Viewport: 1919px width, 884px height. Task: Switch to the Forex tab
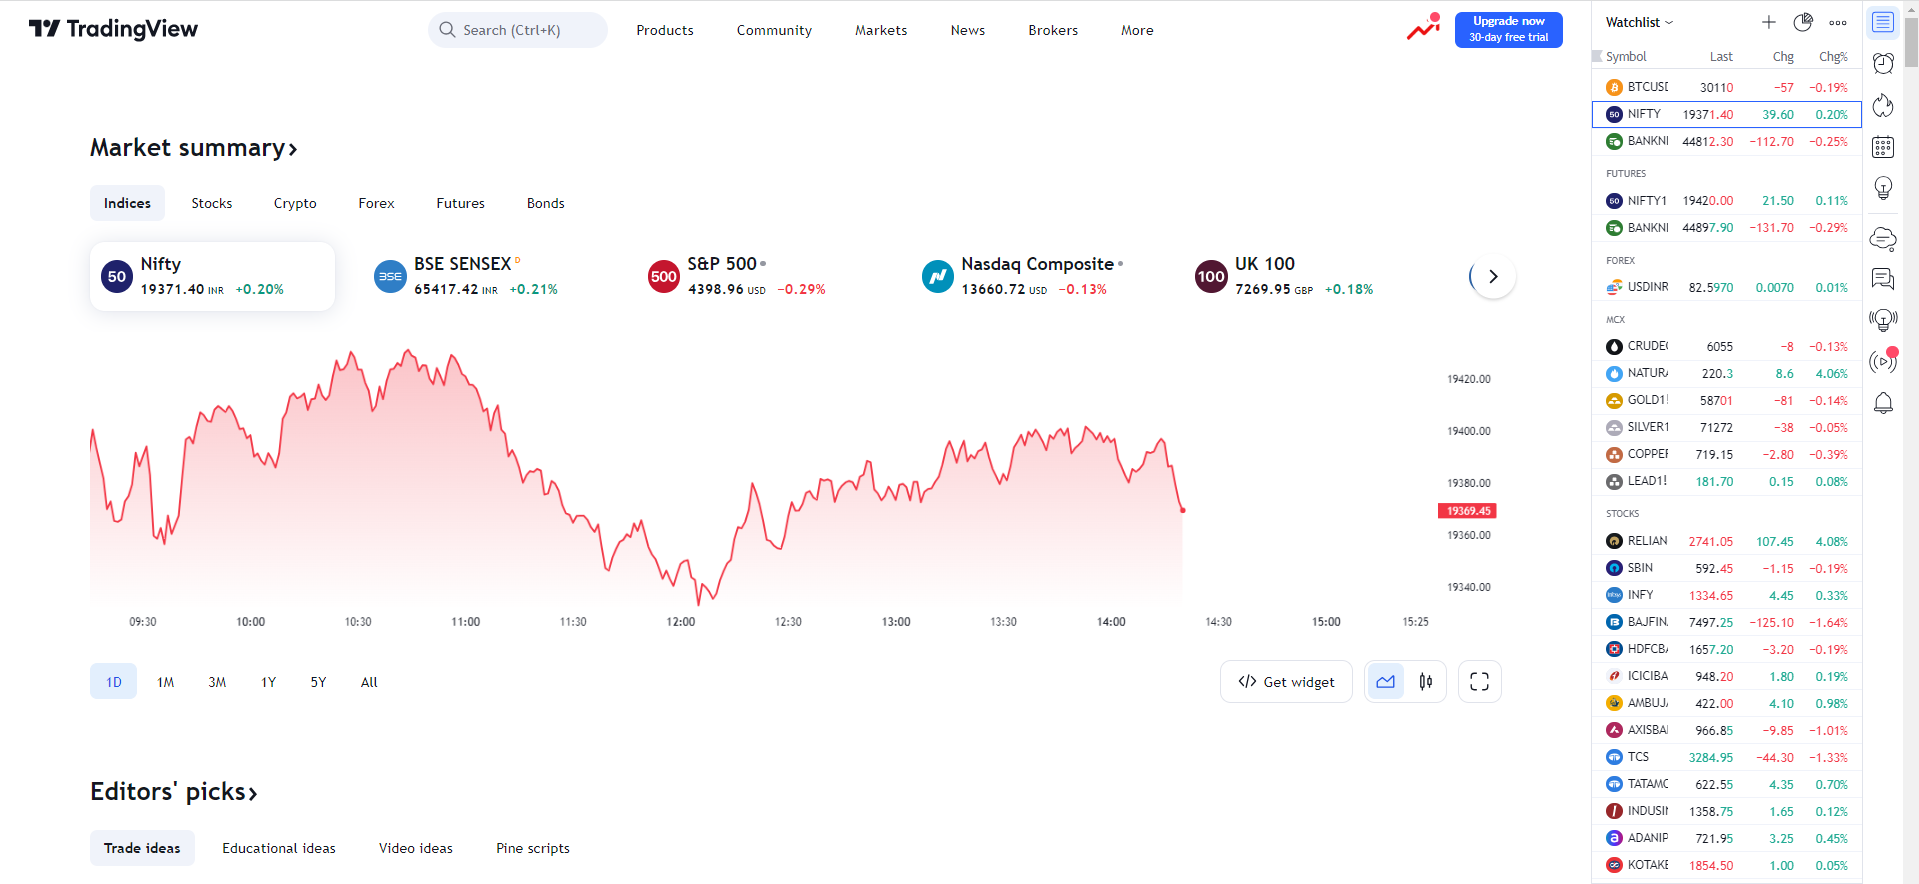coord(376,203)
